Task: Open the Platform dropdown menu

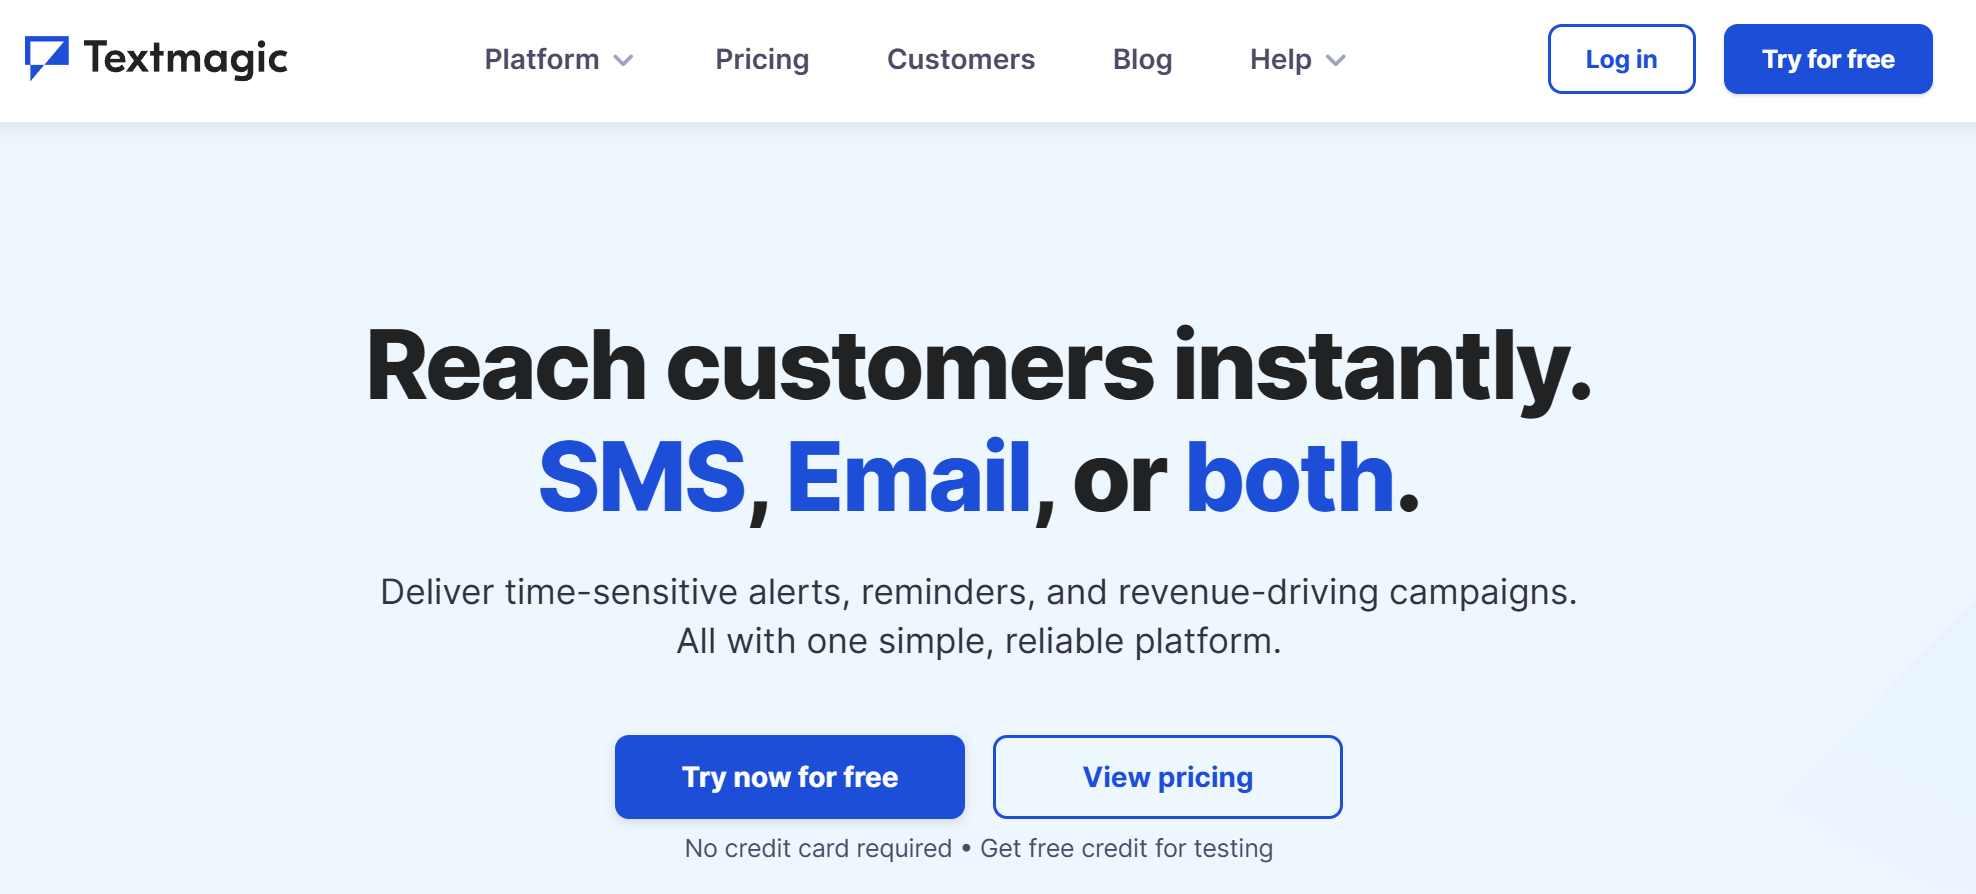Action: [x=541, y=59]
